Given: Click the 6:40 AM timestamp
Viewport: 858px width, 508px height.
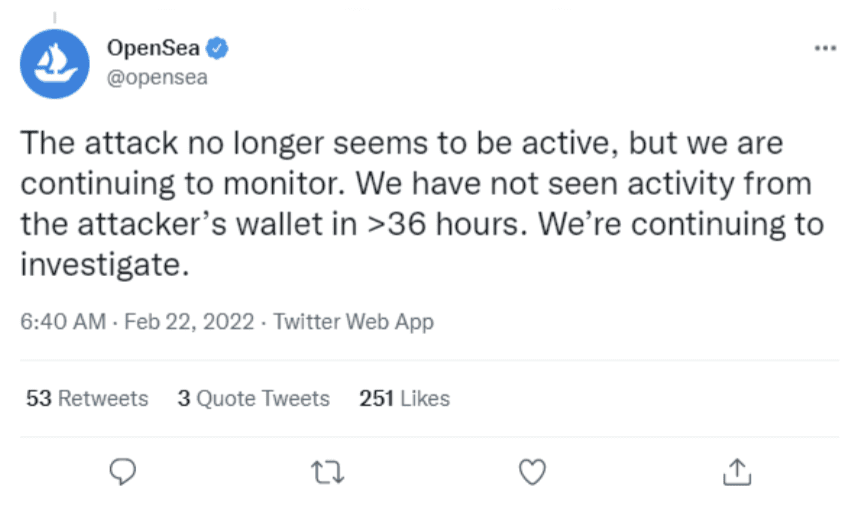Looking at the screenshot, I should click(63, 321).
